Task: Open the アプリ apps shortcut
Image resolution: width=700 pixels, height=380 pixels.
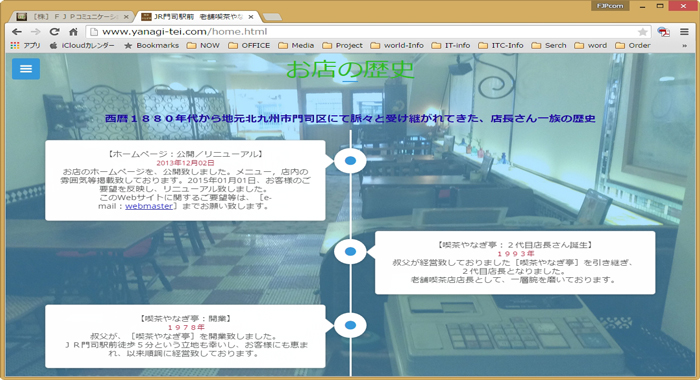Action: [x=25, y=45]
